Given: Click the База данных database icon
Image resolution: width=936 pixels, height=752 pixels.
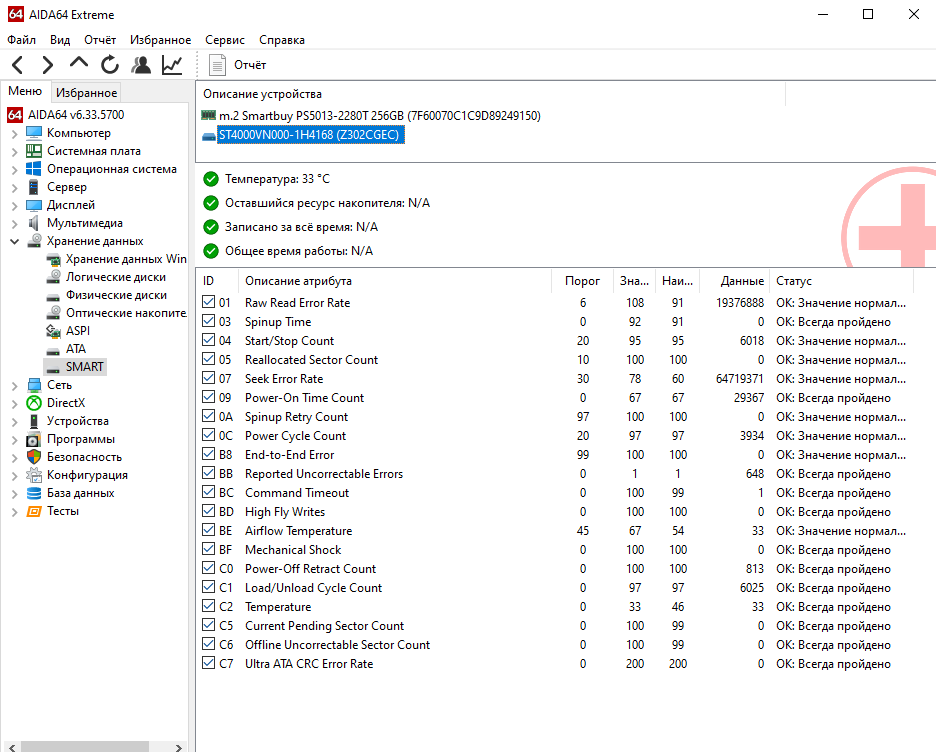Looking at the screenshot, I should (x=34, y=493).
